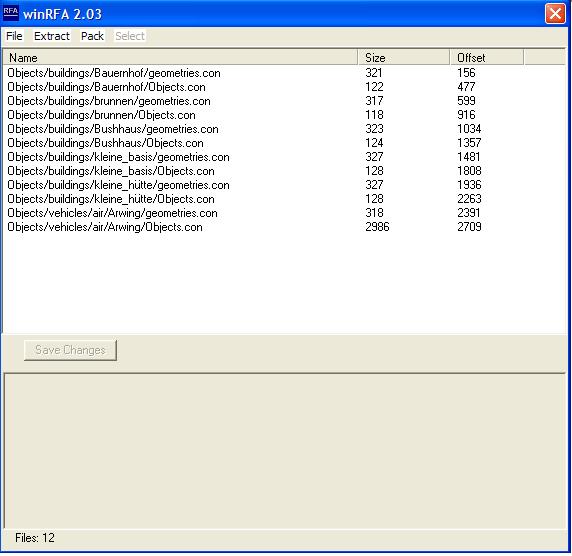Image resolution: width=572 pixels, height=556 pixels.
Task: Sort the list by Name column header
Action: pos(180,57)
